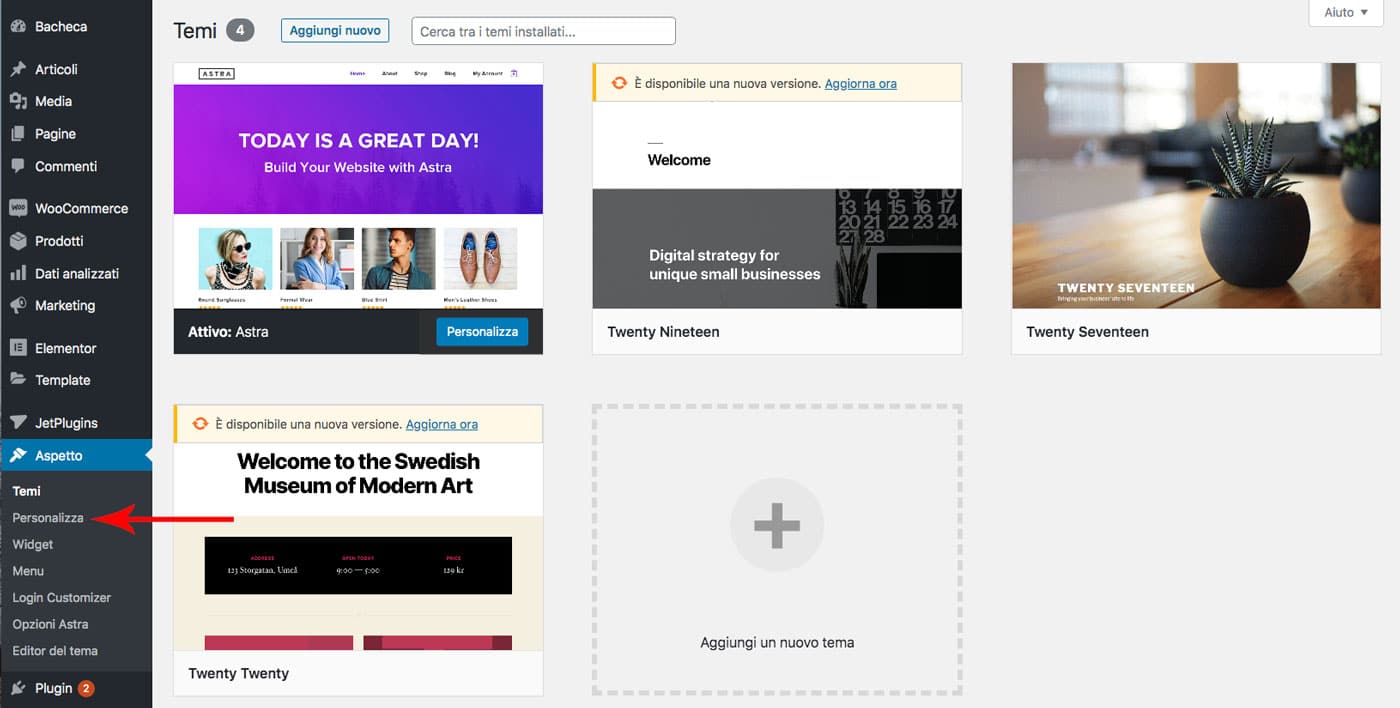1400x708 pixels.
Task: Click the search installed themes field
Action: [x=544, y=31]
